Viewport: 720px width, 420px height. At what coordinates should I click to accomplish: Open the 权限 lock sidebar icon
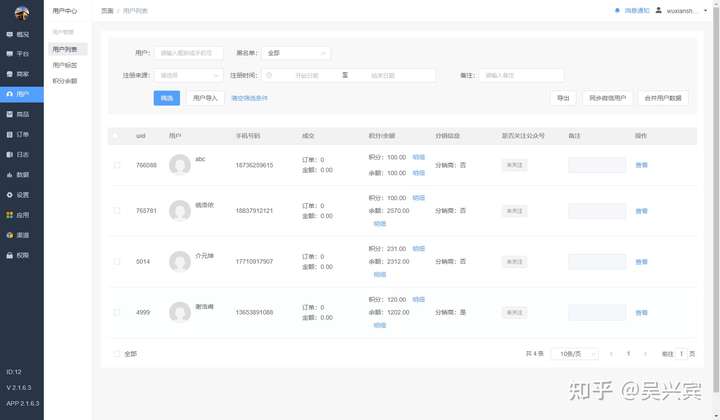[x=10, y=255]
